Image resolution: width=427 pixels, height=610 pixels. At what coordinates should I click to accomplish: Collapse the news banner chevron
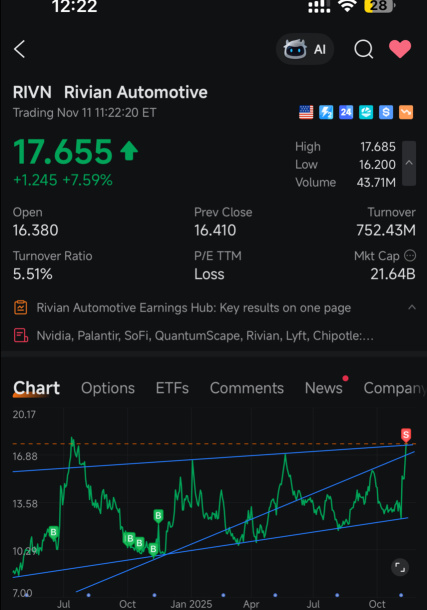click(x=412, y=307)
